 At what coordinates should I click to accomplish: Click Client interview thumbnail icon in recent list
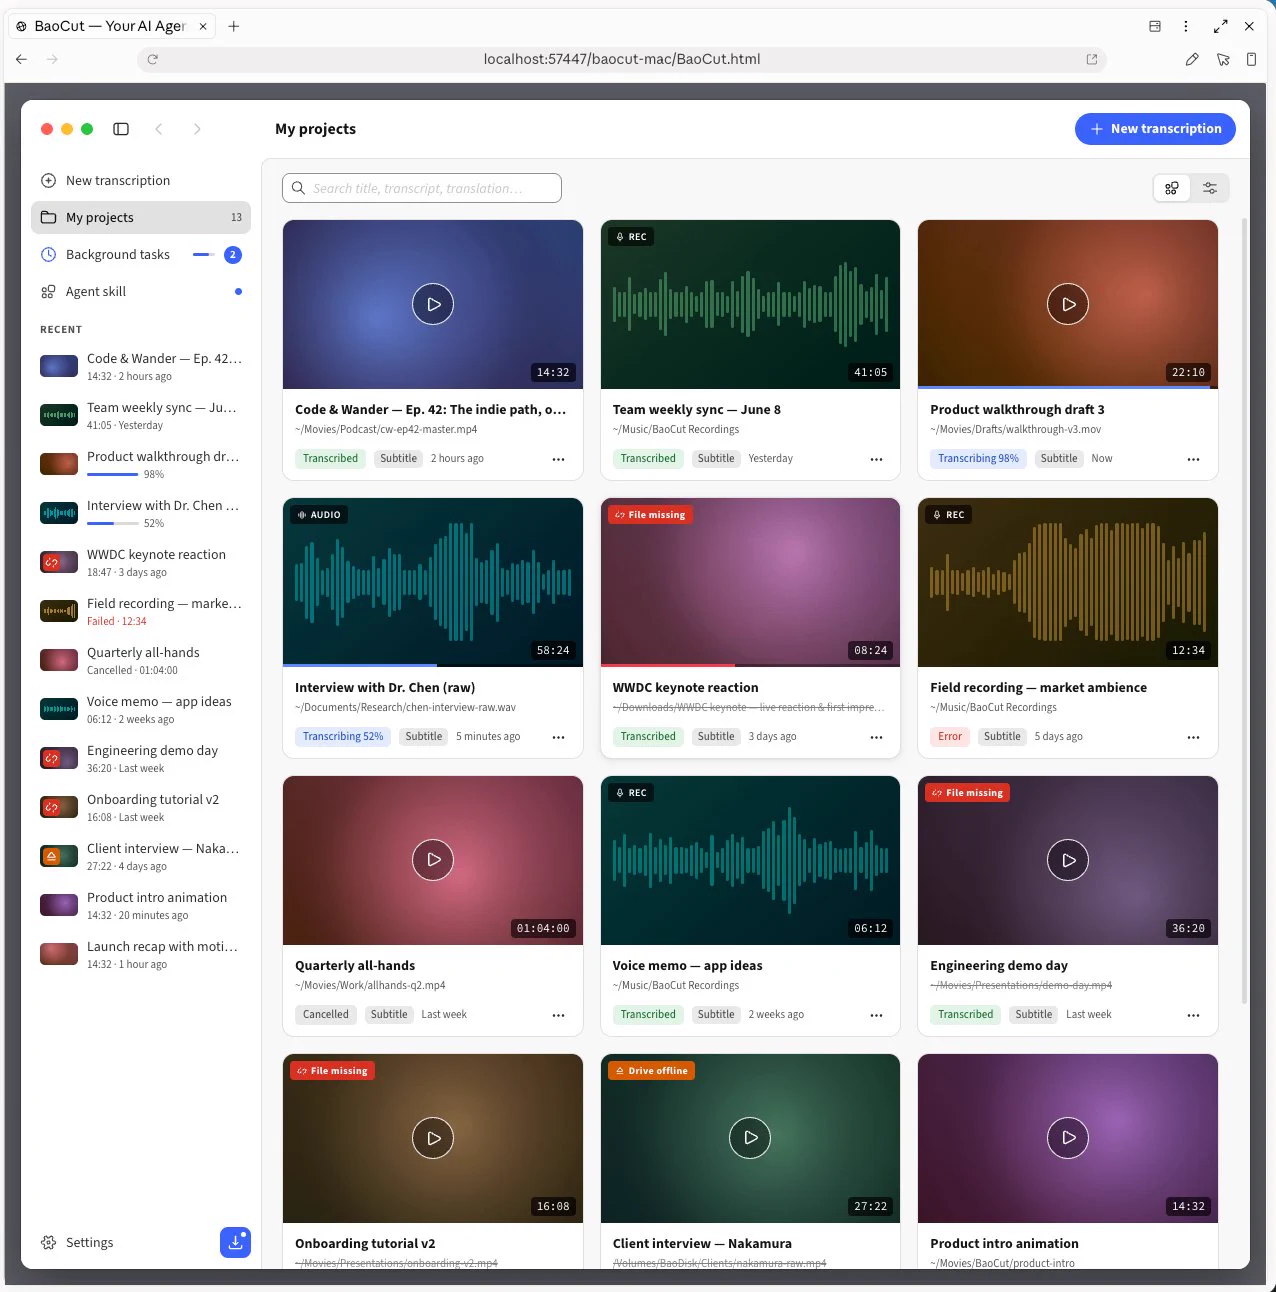pos(59,856)
